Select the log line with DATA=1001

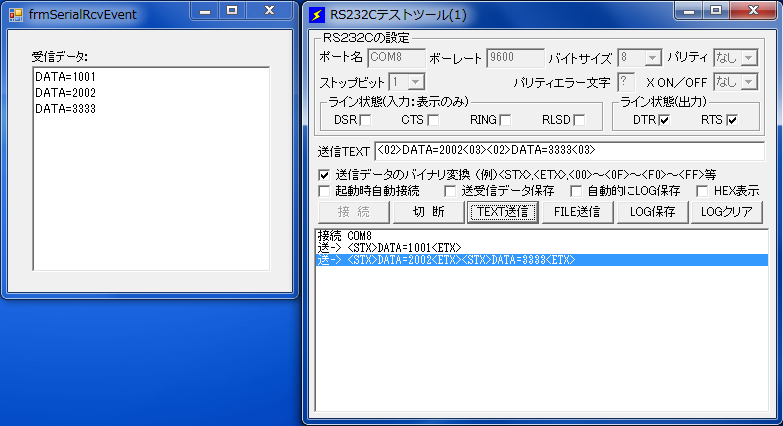pyautogui.click(x=542, y=248)
